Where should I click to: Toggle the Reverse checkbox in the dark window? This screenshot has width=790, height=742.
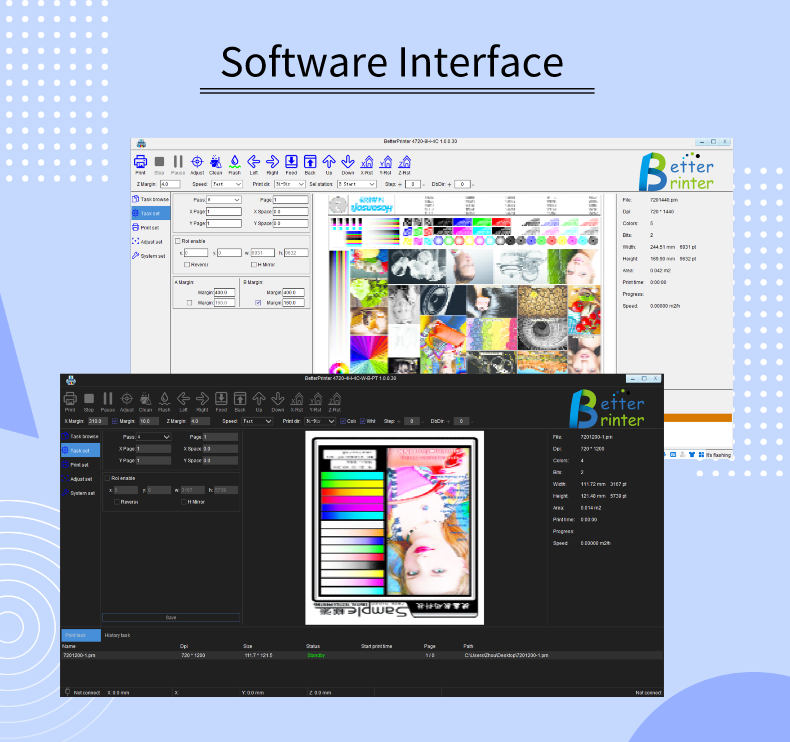click(x=115, y=501)
